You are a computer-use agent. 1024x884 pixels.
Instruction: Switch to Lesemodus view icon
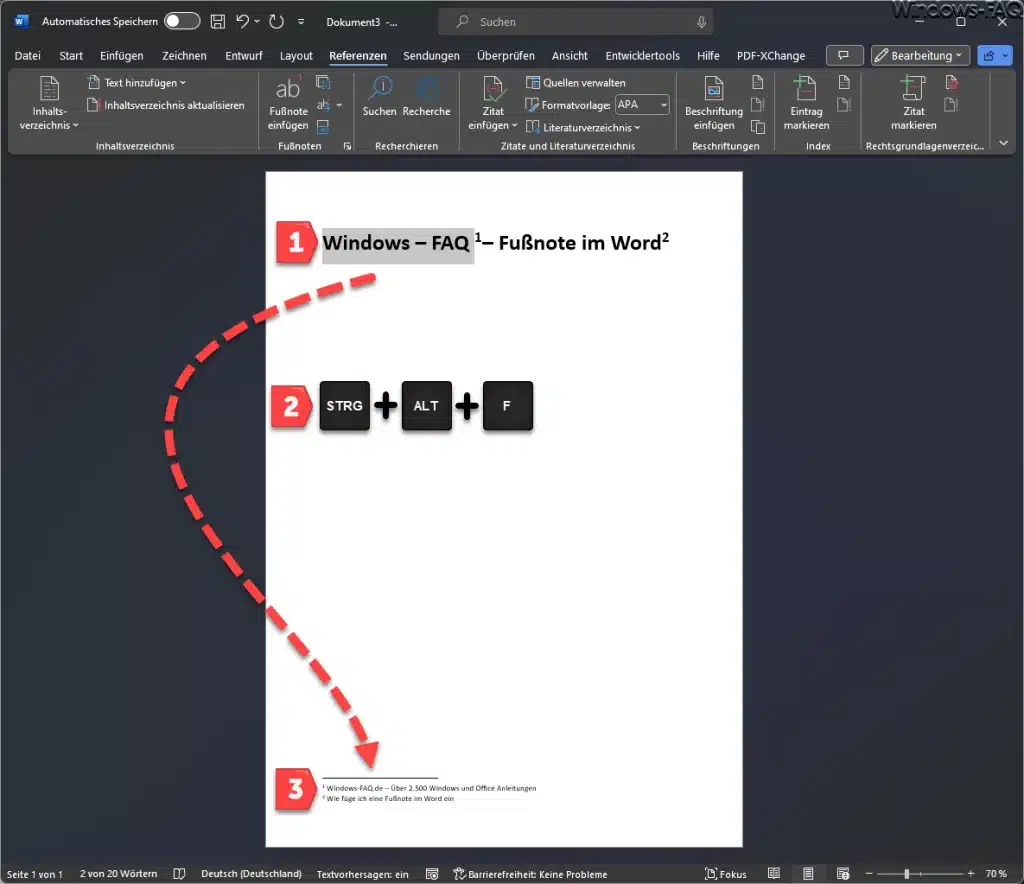(774, 874)
